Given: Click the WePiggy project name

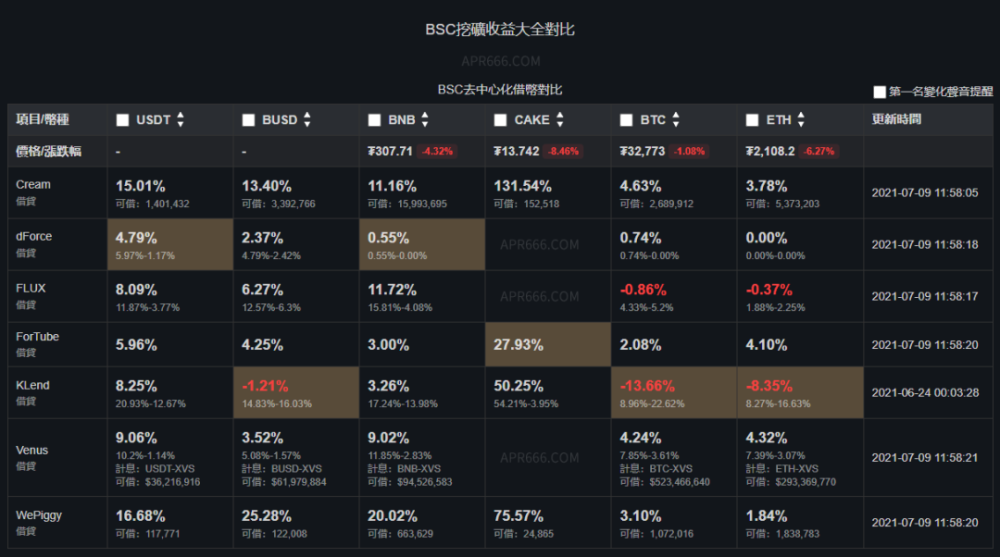Looking at the screenshot, I should tap(38, 515).
